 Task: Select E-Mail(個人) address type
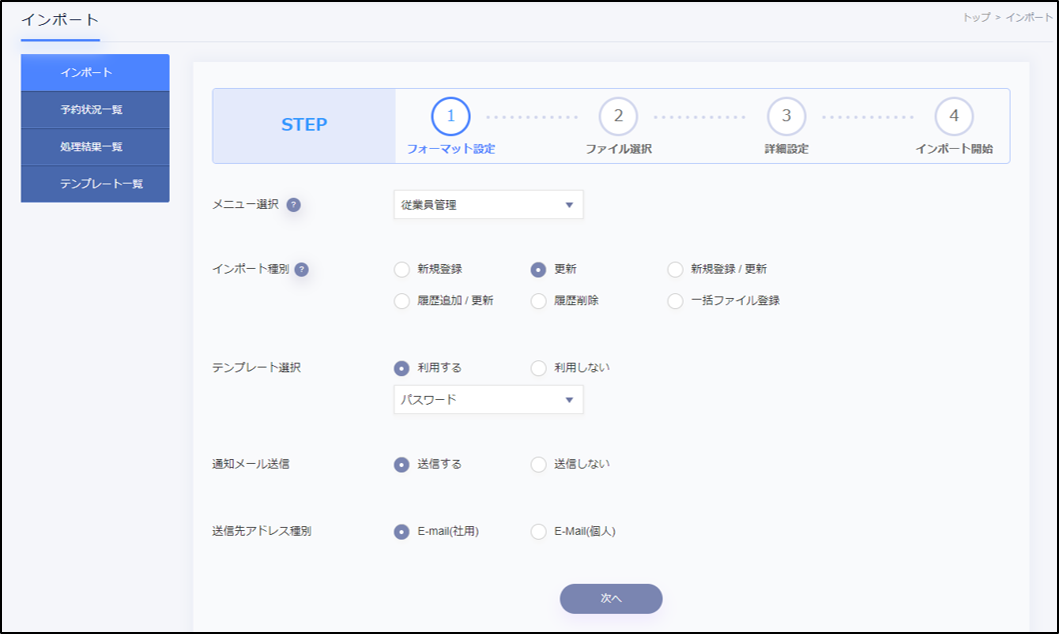pos(539,532)
